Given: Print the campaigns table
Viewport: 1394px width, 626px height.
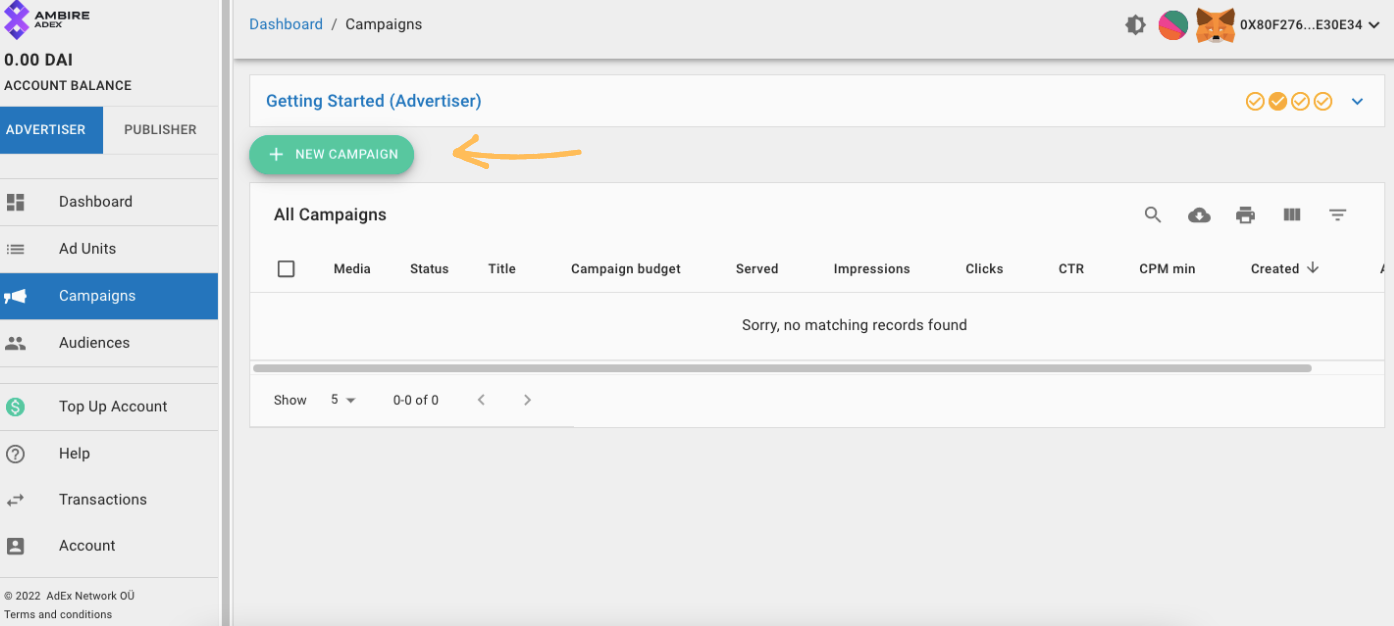Looking at the screenshot, I should (x=1245, y=215).
